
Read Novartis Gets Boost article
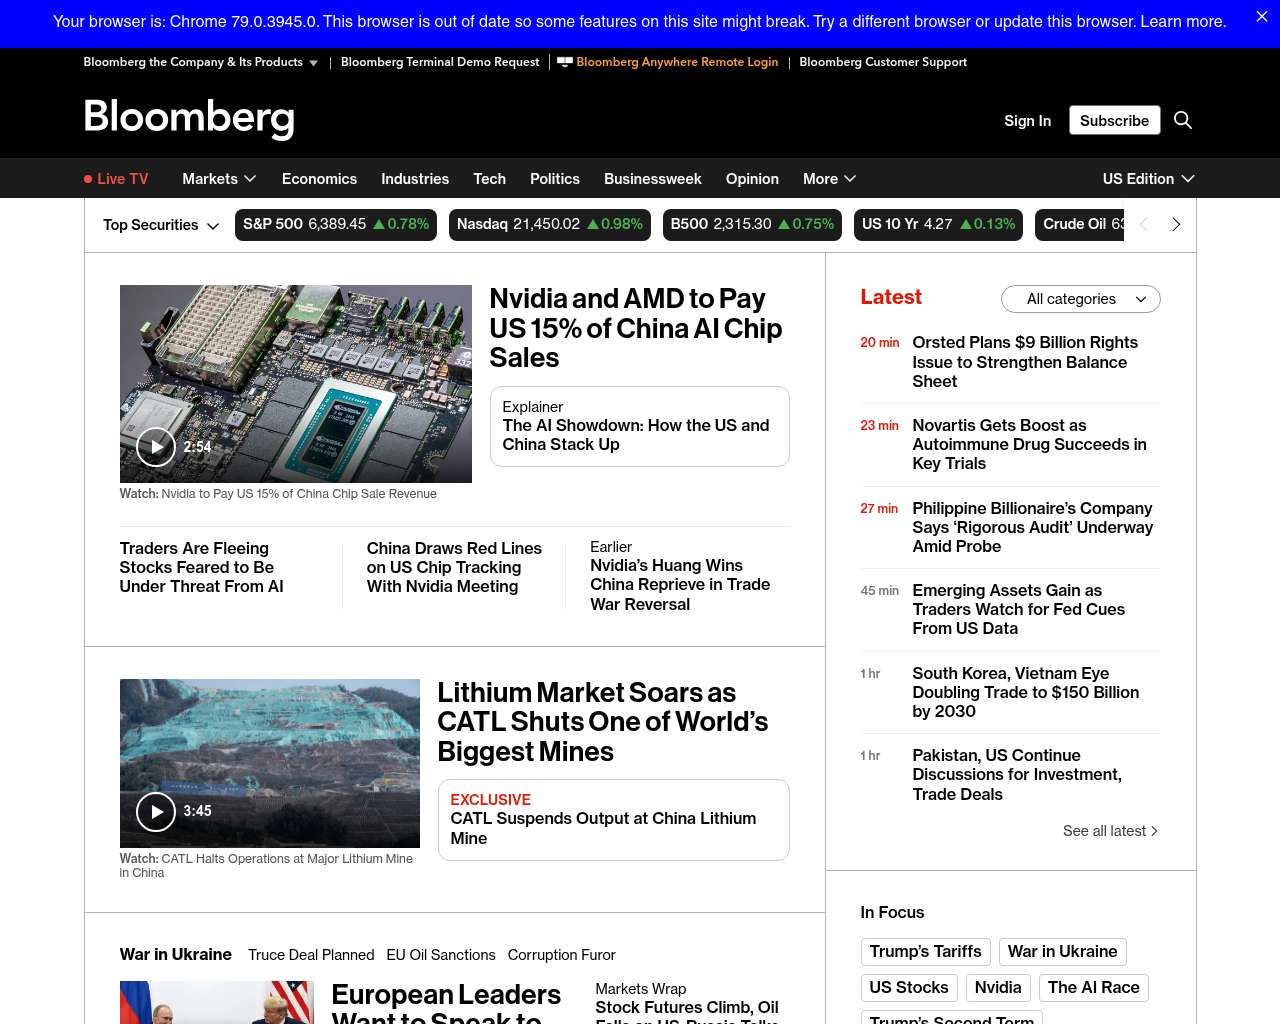click(x=1029, y=444)
